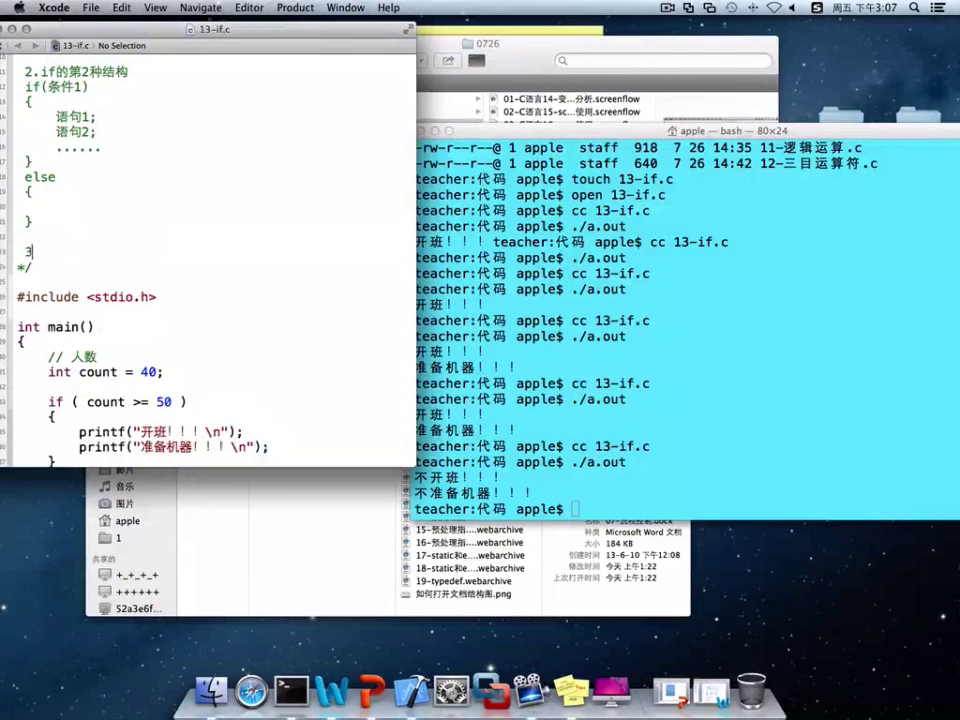Click the Xcode hammer icon in Dock
Image resolution: width=960 pixels, height=720 pixels.
pos(411,691)
